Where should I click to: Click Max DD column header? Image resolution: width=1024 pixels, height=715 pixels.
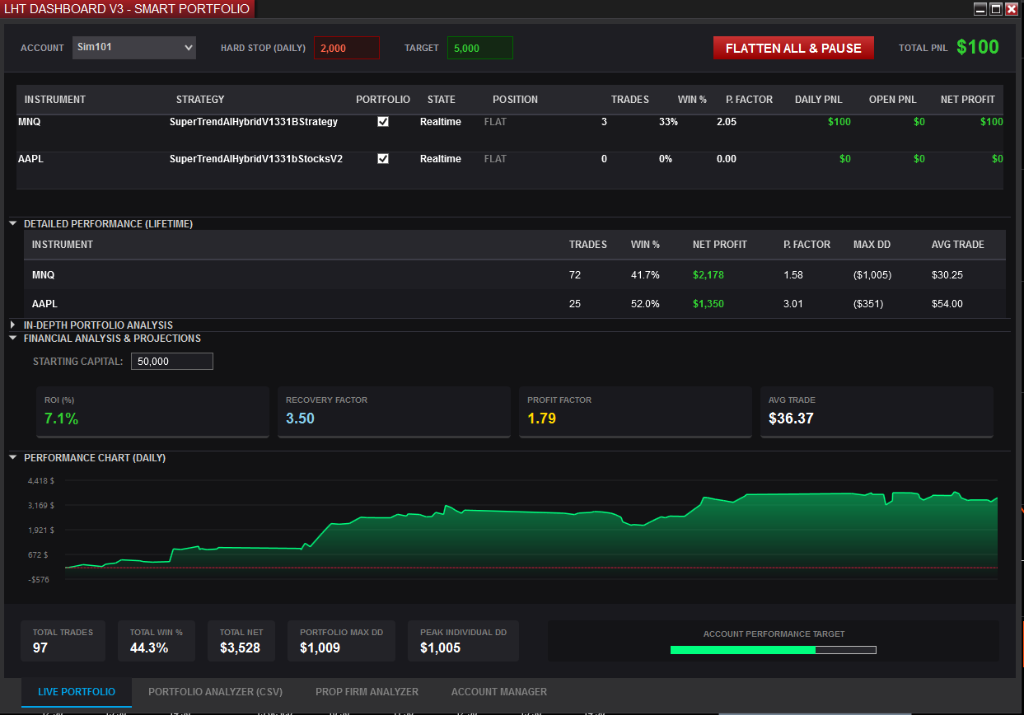tap(872, 244)
